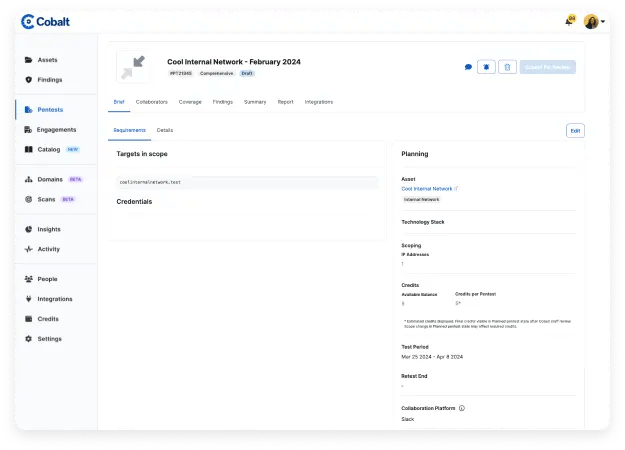Open the Integrations tab
This screenshot has height=450, width=625.
pos(318,102)
